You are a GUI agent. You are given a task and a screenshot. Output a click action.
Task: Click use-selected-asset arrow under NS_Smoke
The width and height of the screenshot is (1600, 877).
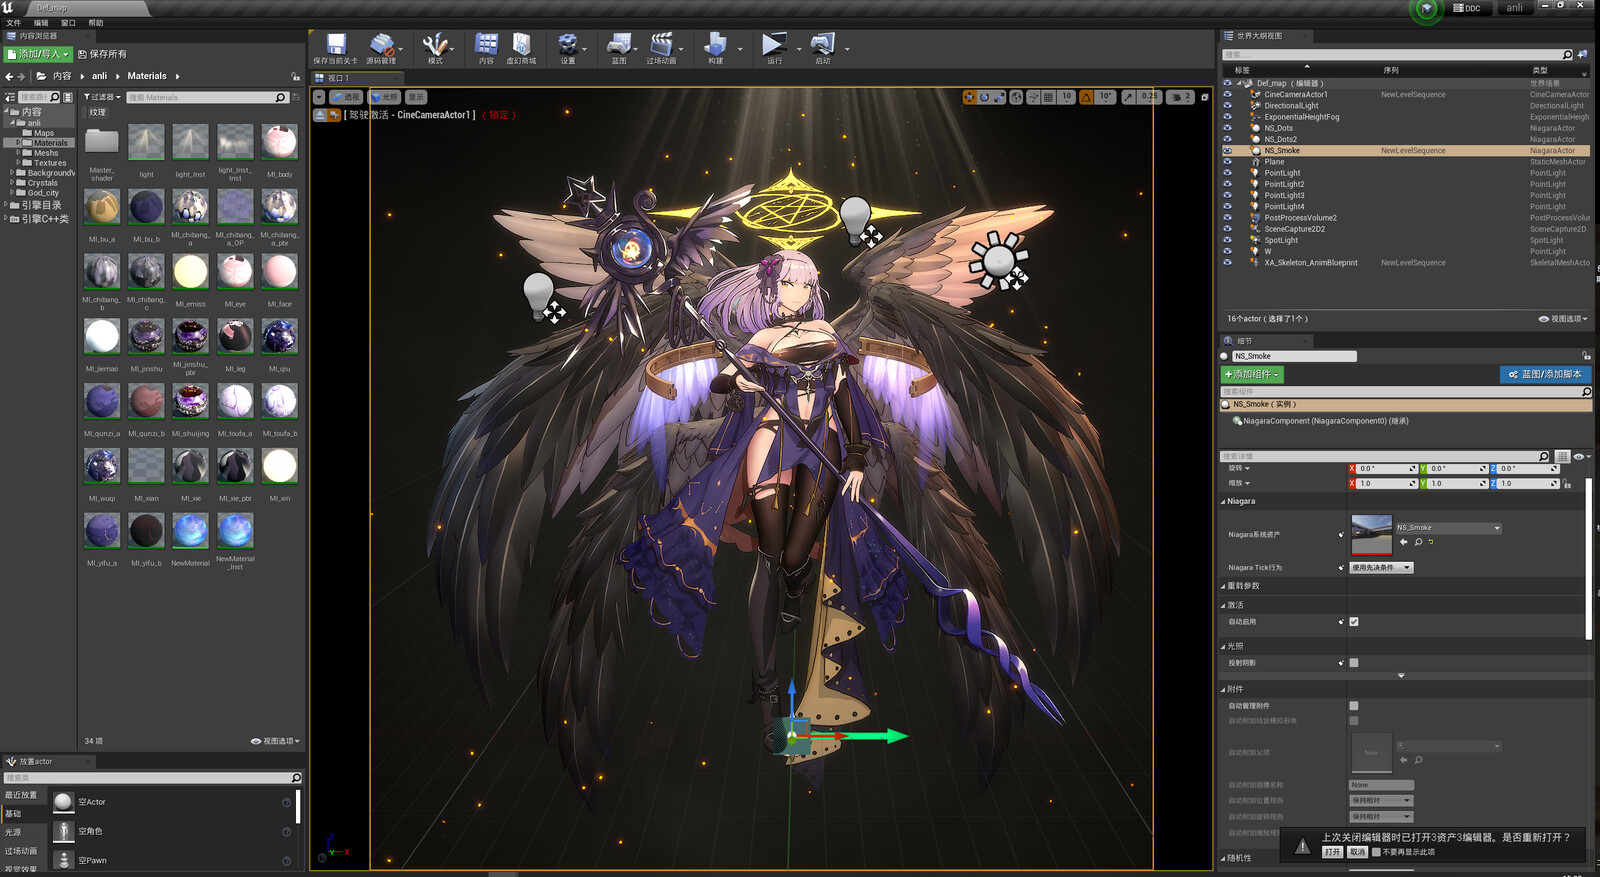tap(1403, 542)
